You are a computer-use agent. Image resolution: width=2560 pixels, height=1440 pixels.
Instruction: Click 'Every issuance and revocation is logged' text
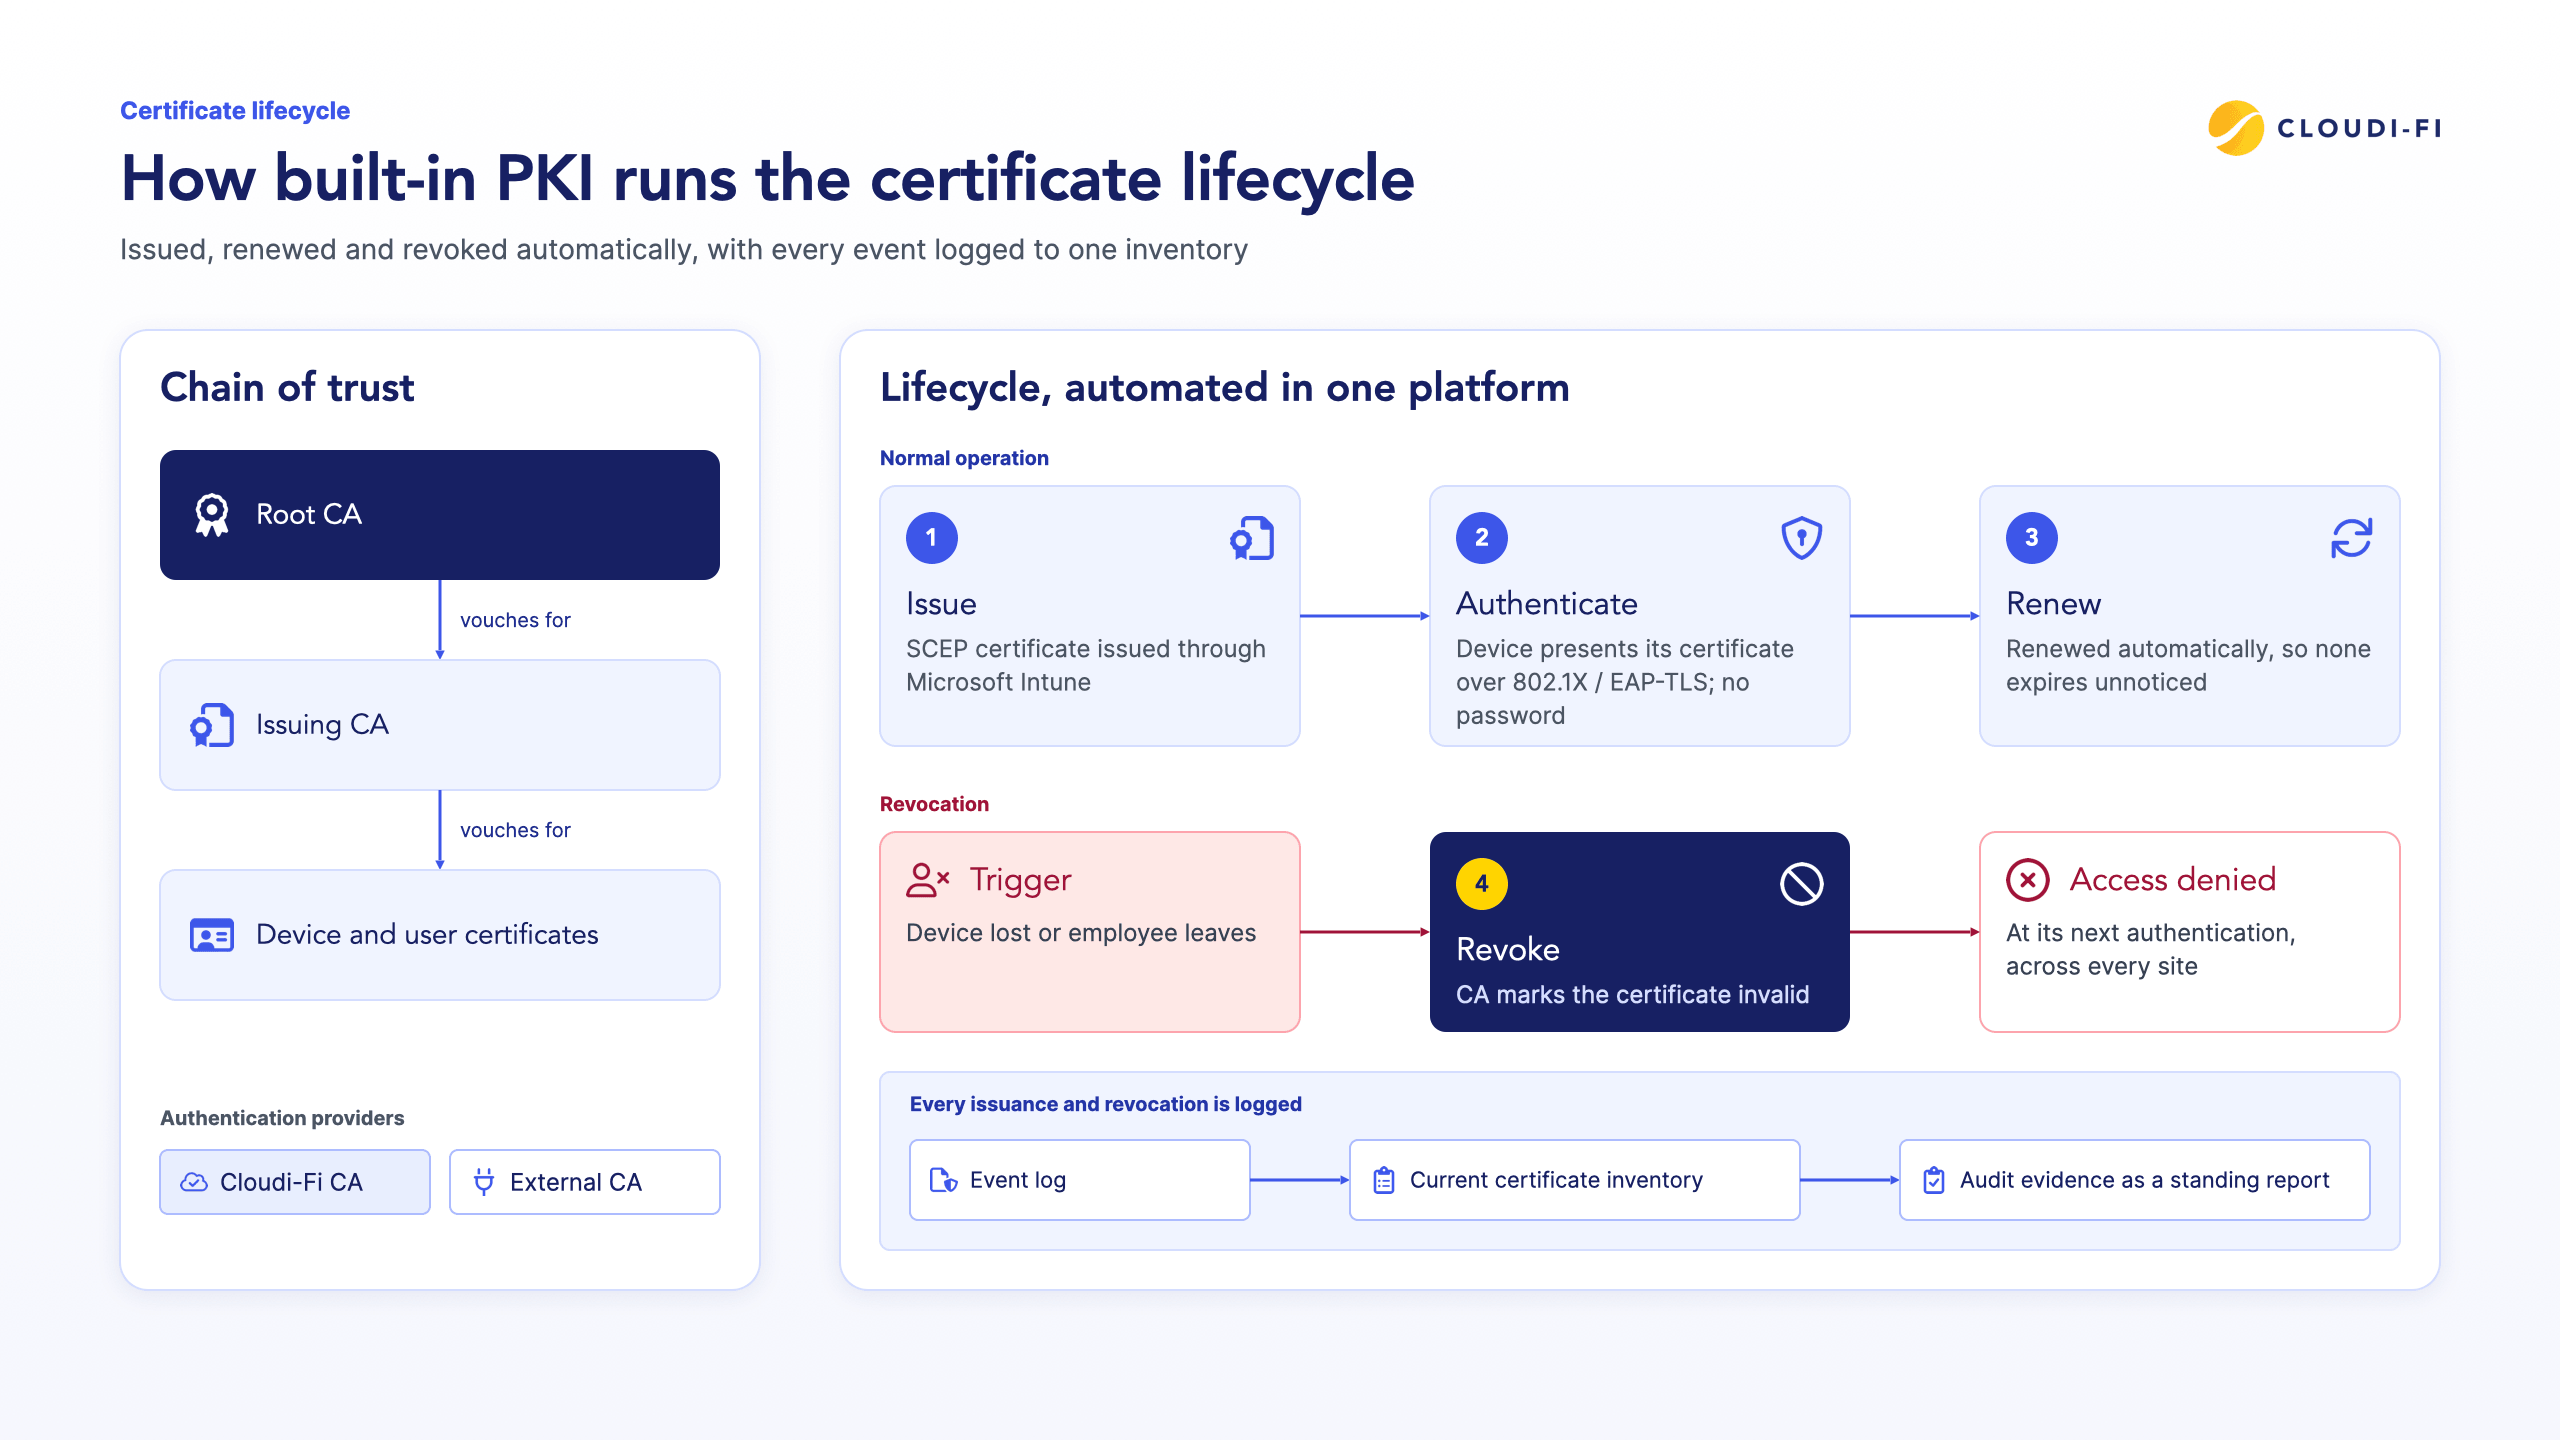(x=1105, y=1104)
